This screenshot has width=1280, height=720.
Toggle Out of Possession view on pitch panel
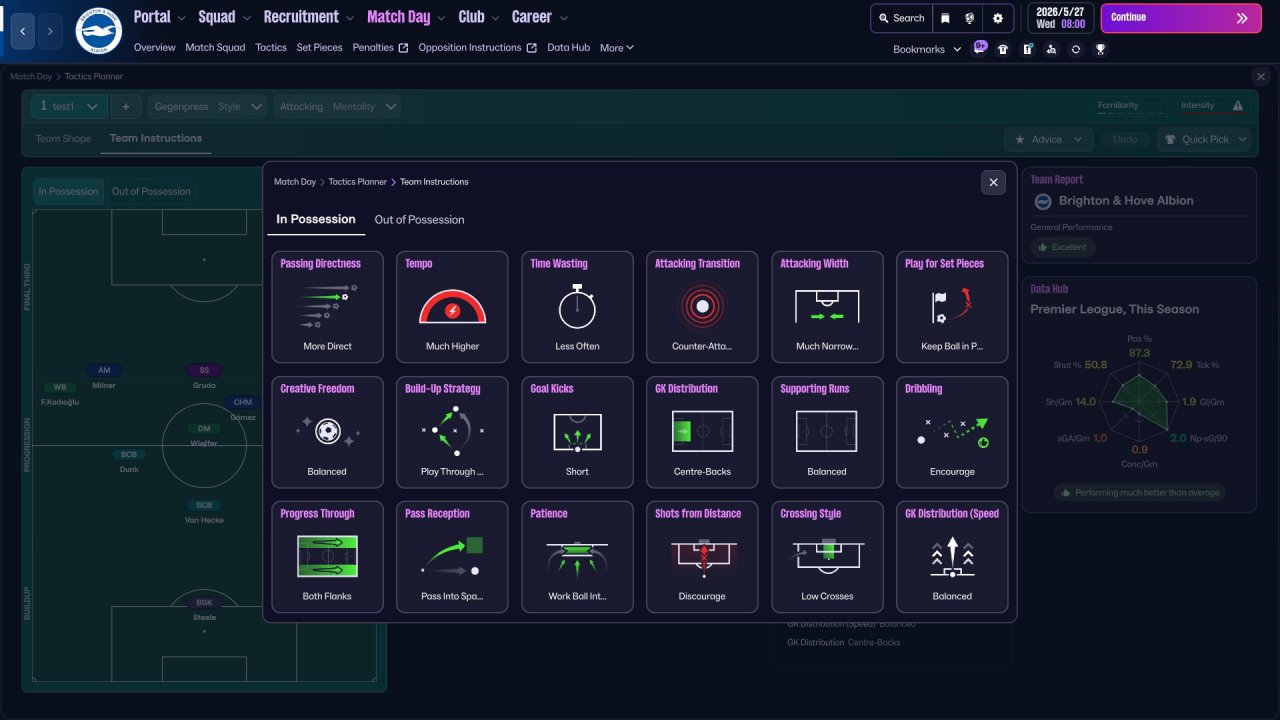pos(151,191)
